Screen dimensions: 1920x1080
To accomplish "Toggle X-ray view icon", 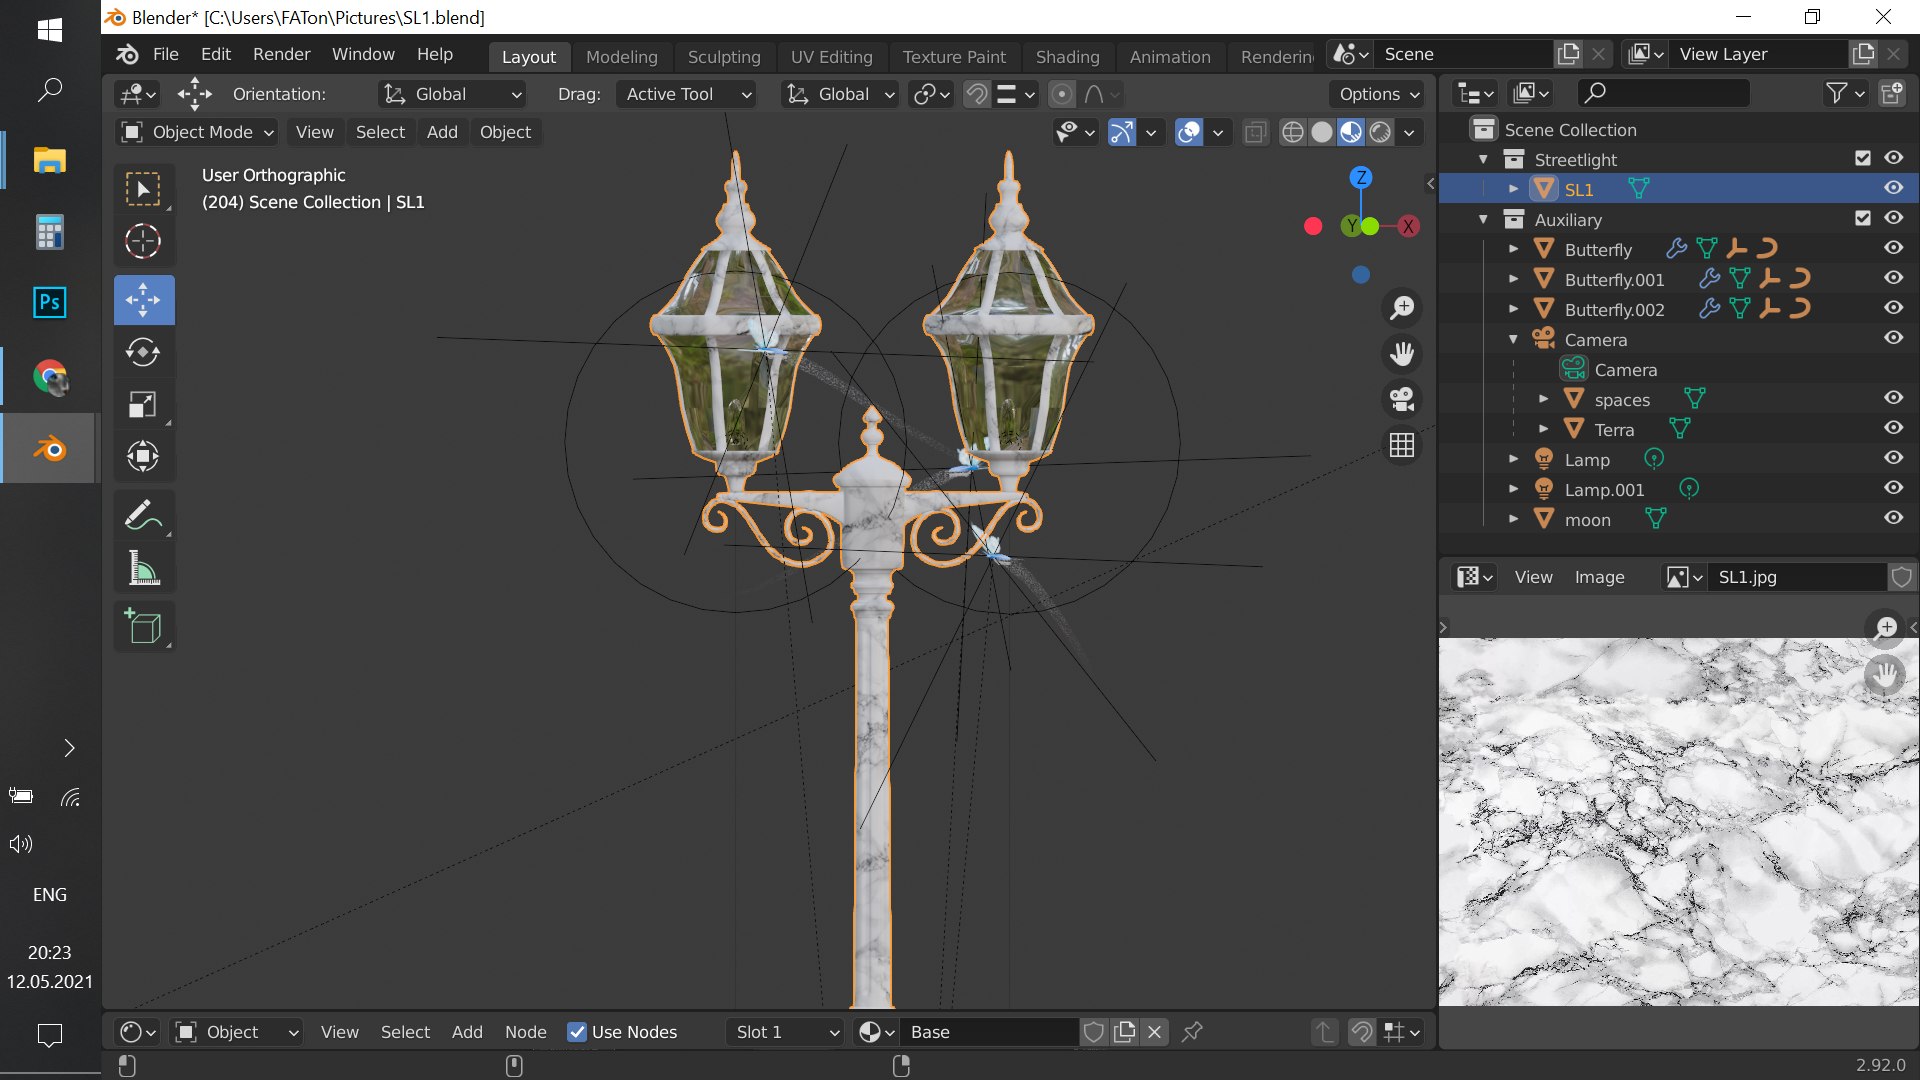I will [1255, 132].
